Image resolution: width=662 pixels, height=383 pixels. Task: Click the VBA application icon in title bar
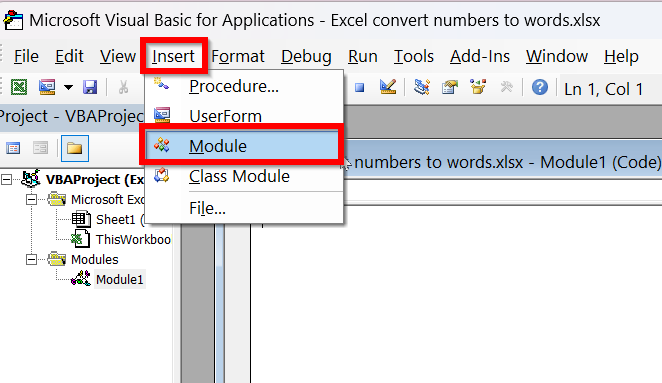[13, 20]
